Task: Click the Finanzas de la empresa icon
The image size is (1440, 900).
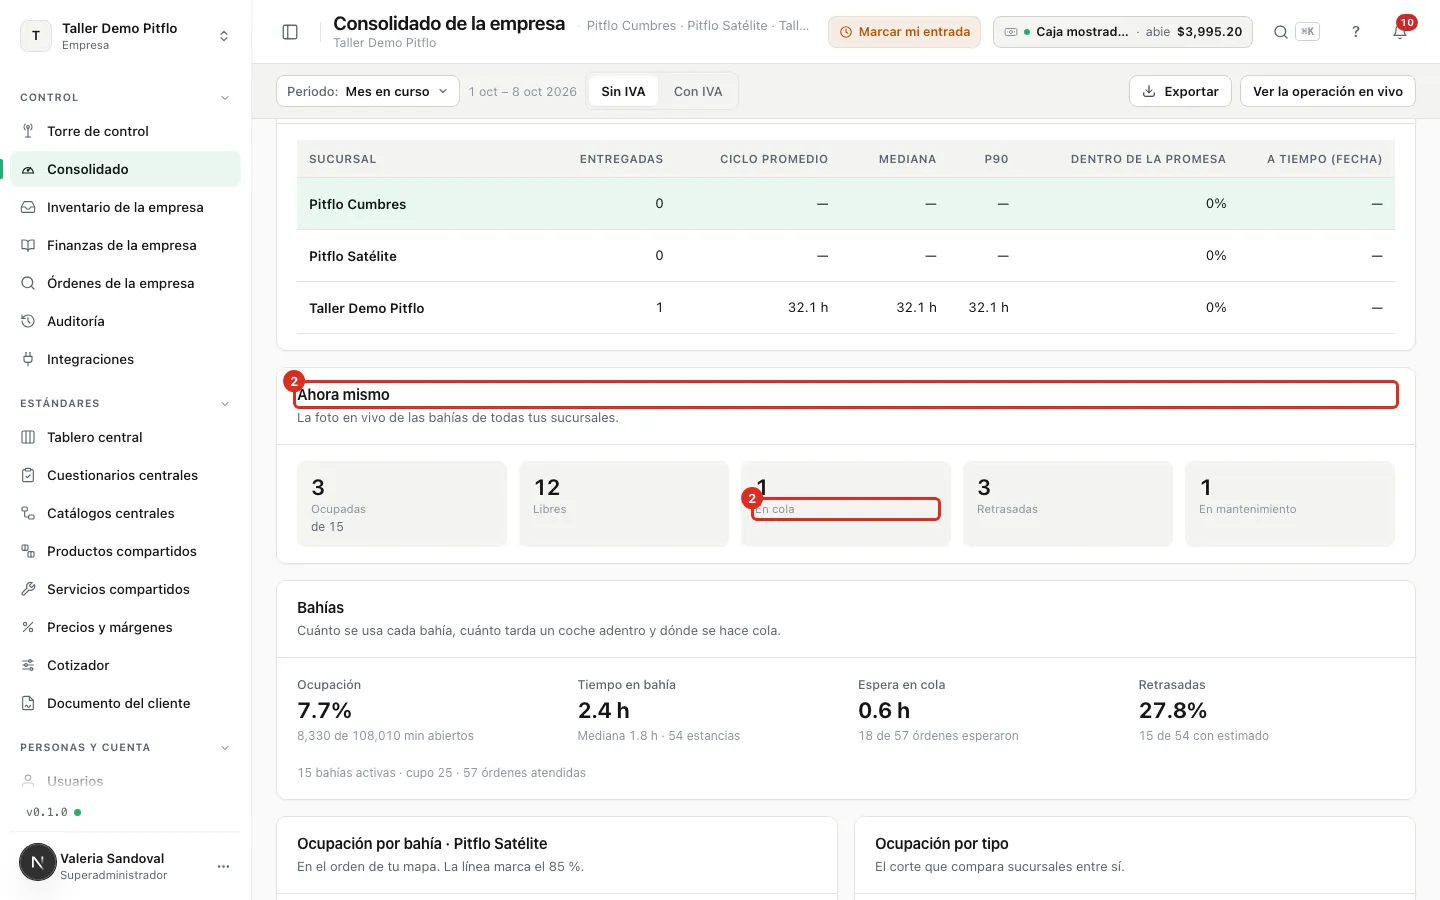Action: [28, 245]
